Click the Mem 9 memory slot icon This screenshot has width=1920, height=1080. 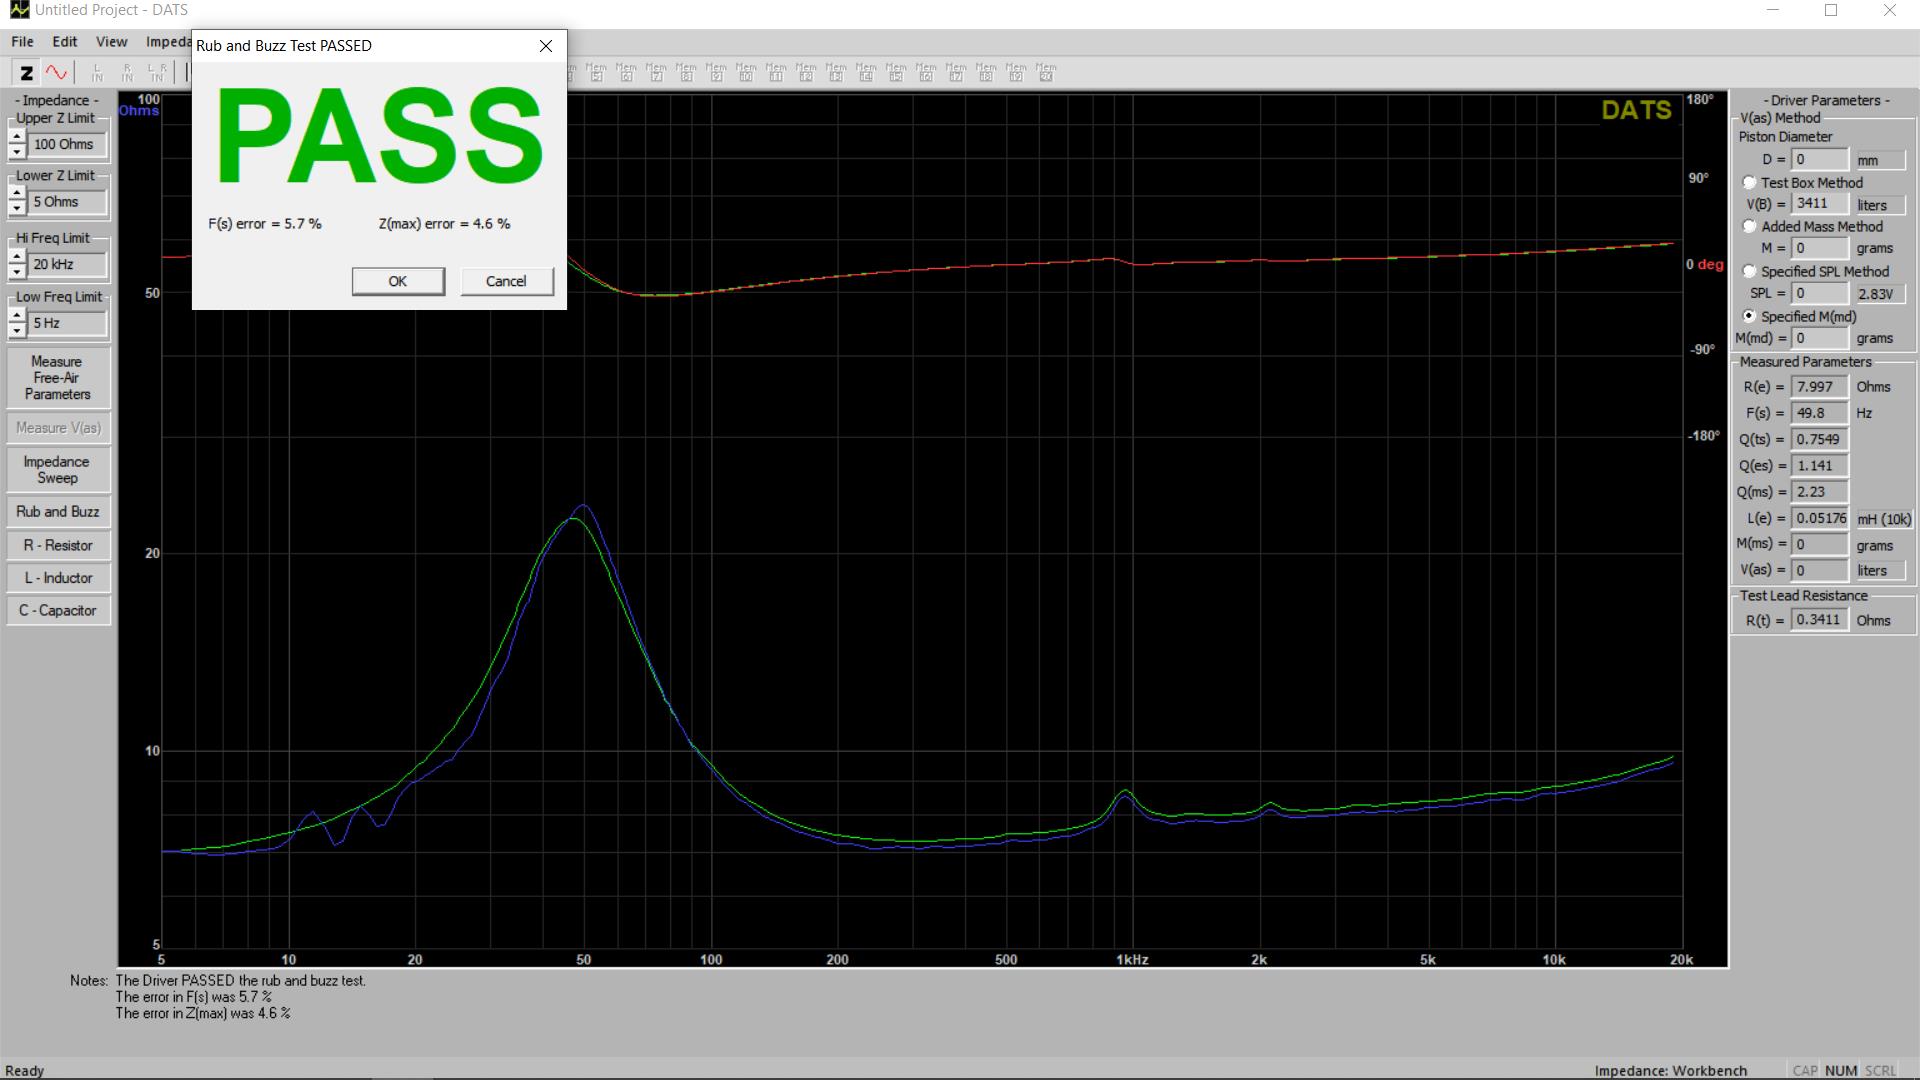(716, 72)
